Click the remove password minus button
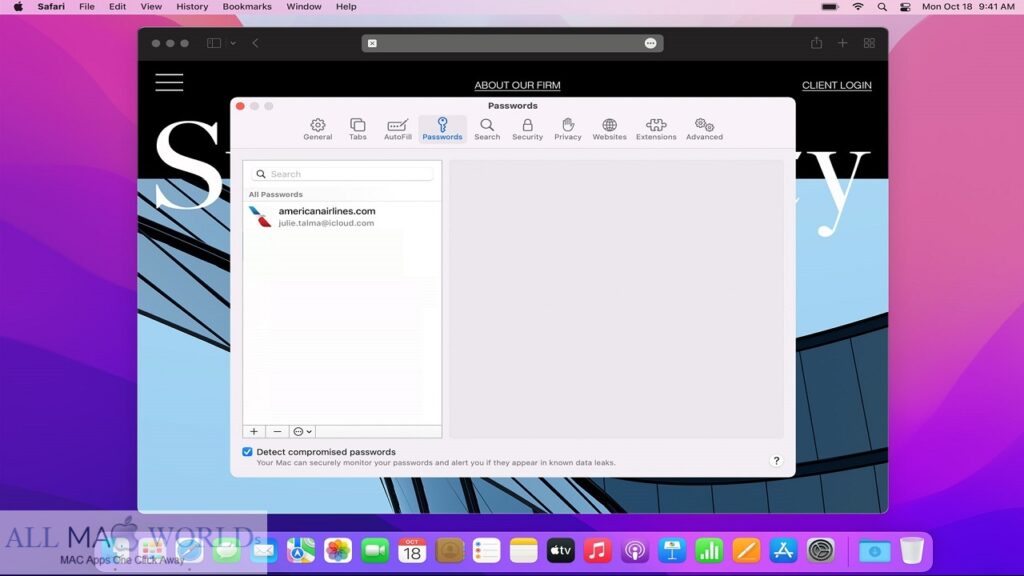Image resolution: width=1024 pixels, height=576 pixels. point(277,432)
